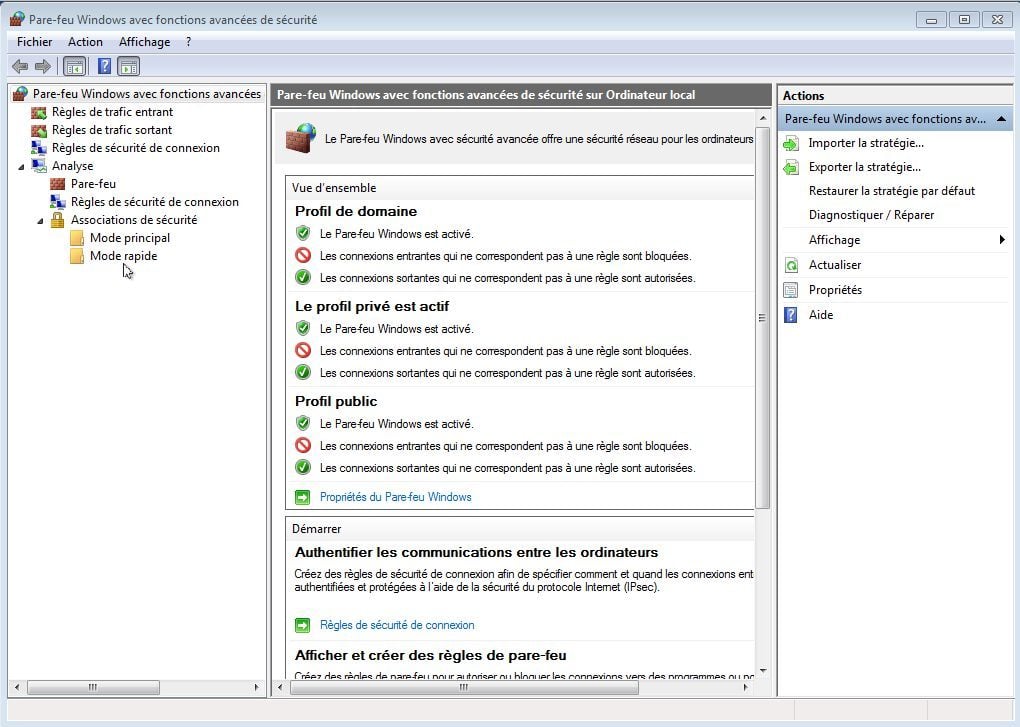Toggle the console tree pane icon
This screenshot has height=727, width=1020.
point(74,66)
